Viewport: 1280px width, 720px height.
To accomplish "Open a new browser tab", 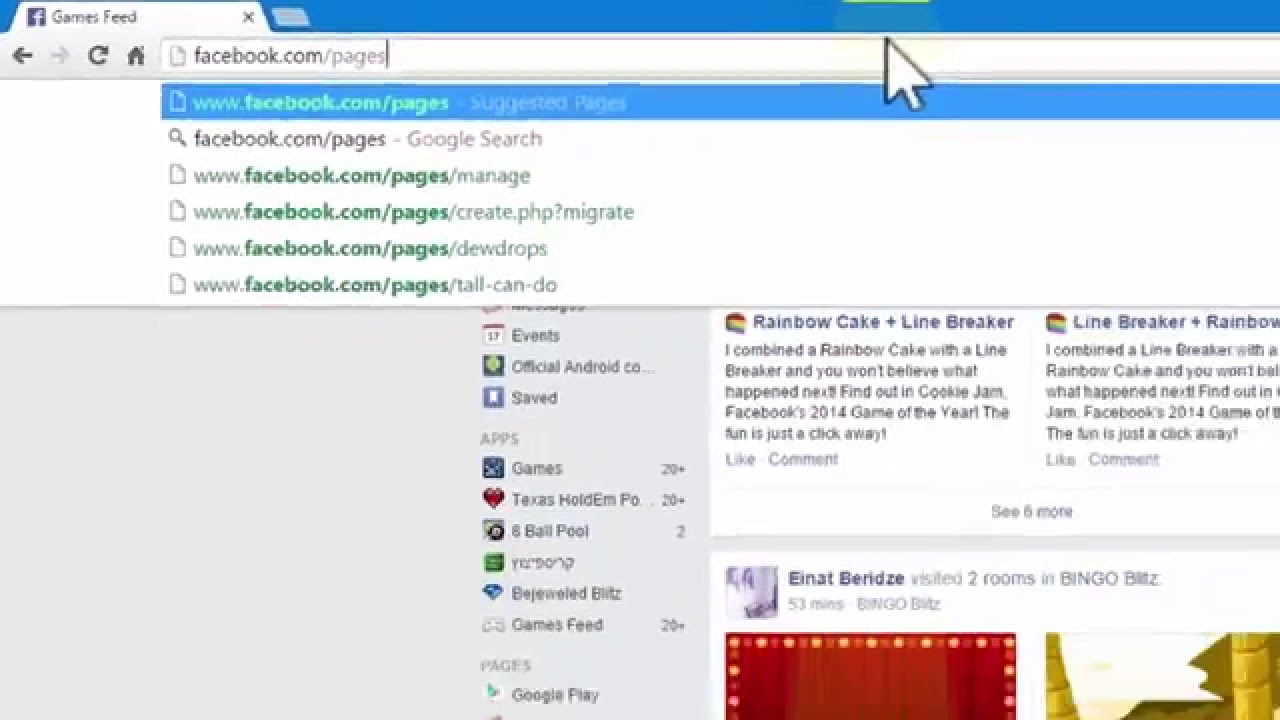I will [x=290, y=17].
